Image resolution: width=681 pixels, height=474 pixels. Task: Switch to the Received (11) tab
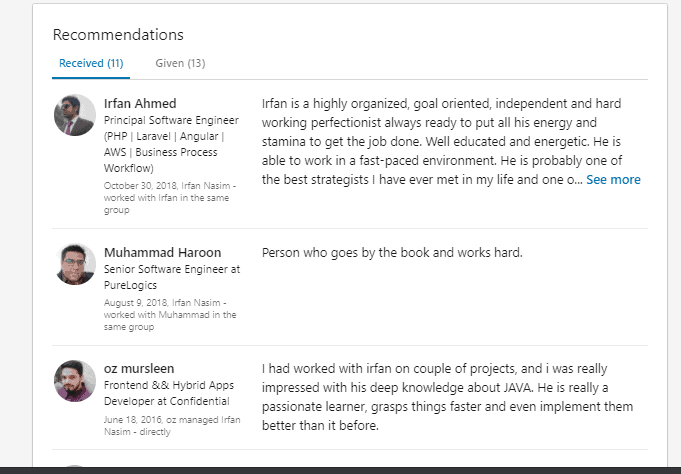coord(91,63)
